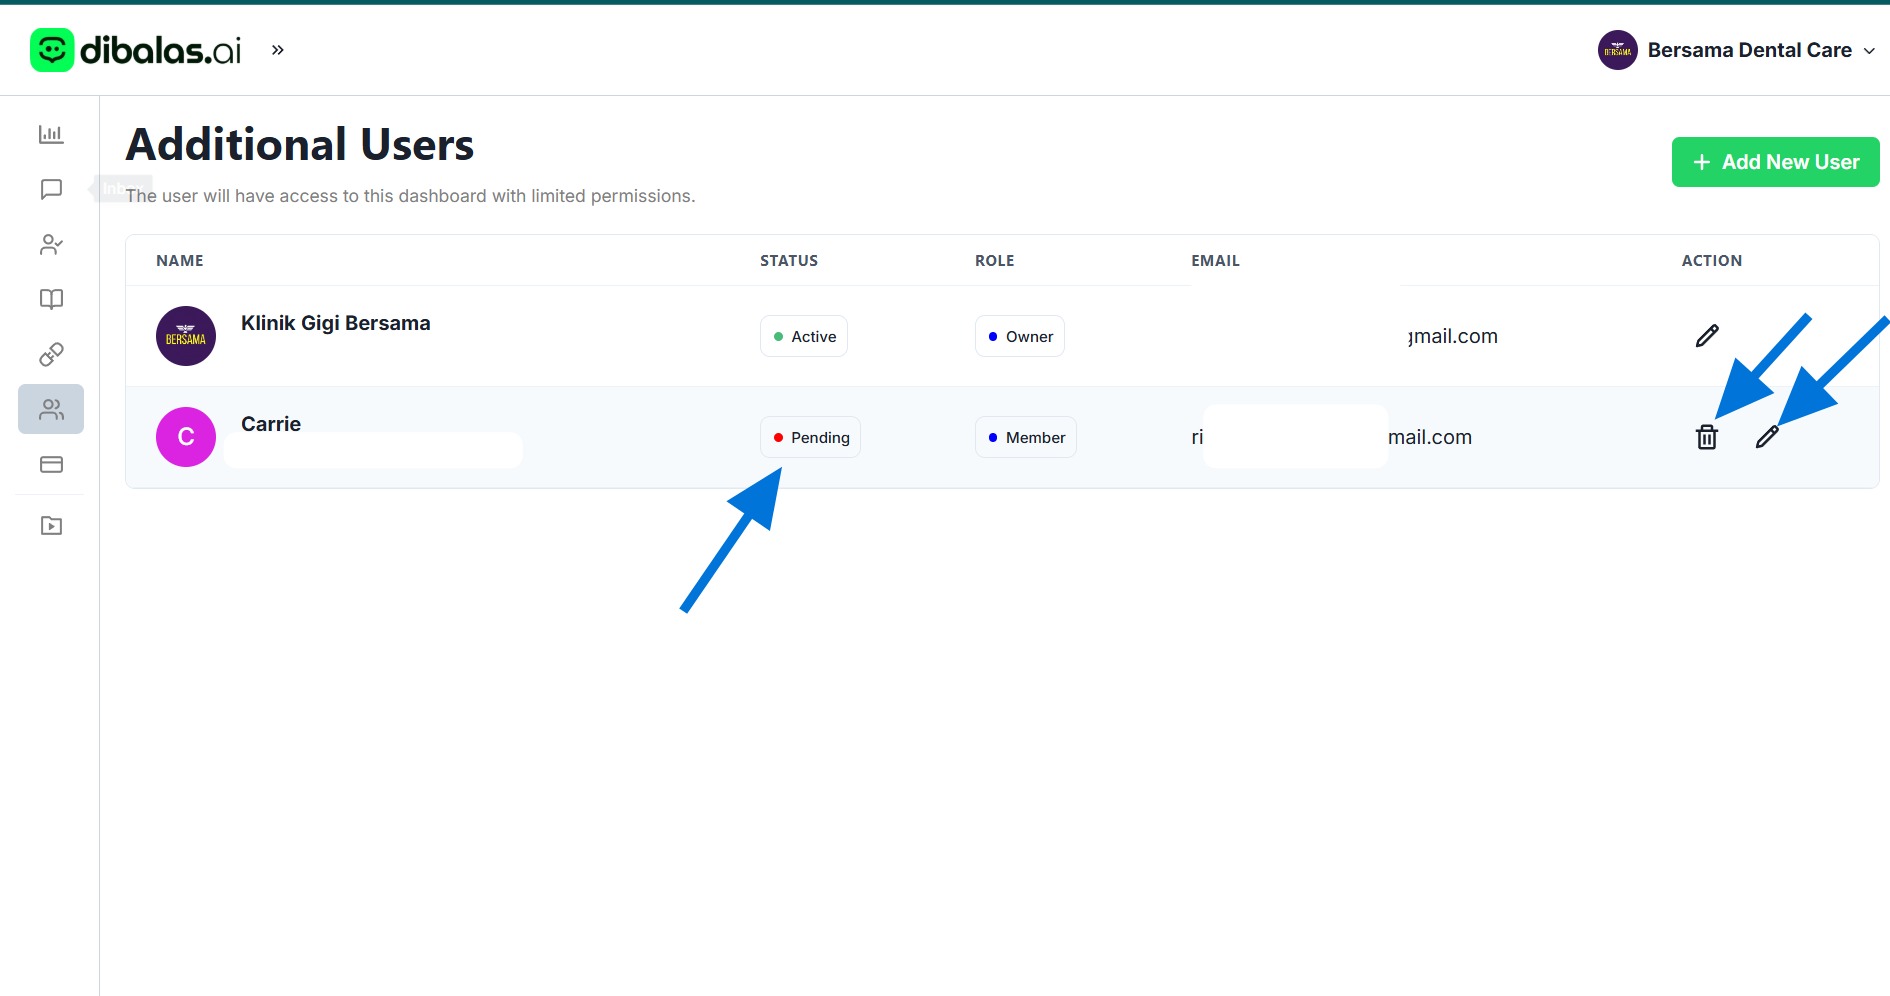Image resolution: width=1890 pixels, height=996 pixels.
Task: Click the Add New User button
Action: click(x=1775, y=162)
